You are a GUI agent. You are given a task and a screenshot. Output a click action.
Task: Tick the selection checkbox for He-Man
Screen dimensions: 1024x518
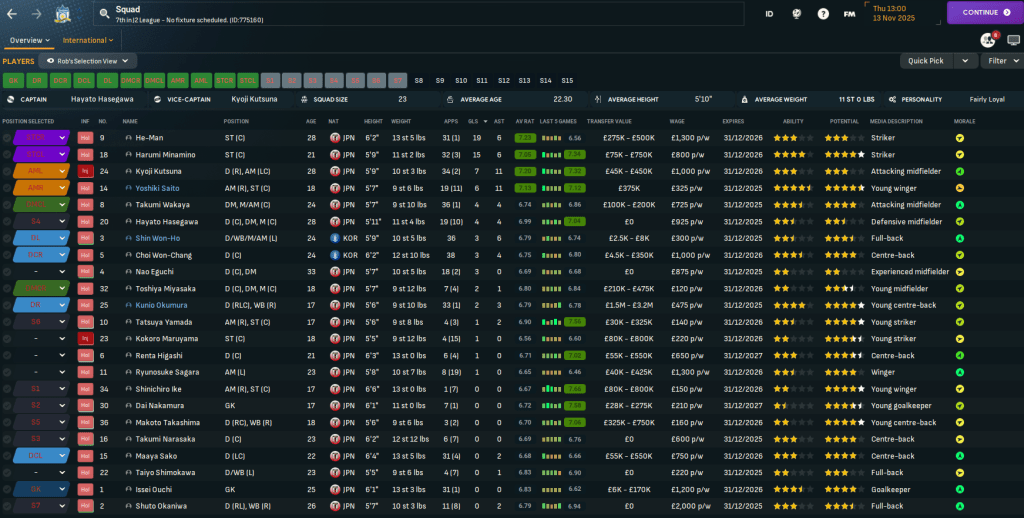(7, 138)
